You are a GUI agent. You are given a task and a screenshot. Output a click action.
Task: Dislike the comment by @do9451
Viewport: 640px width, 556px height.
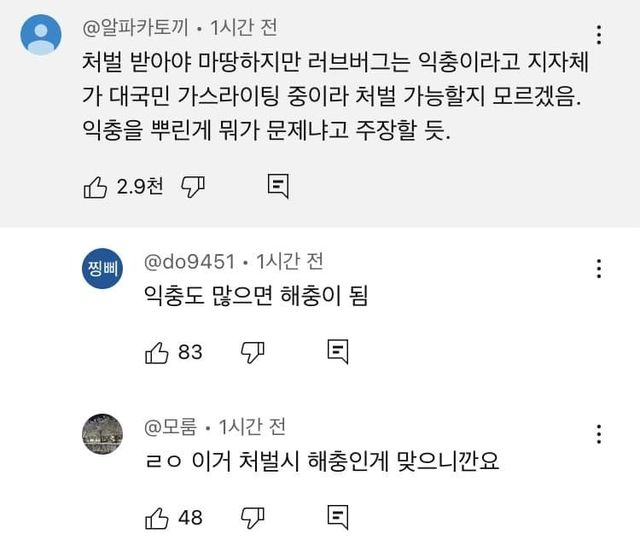pos(254,351)
